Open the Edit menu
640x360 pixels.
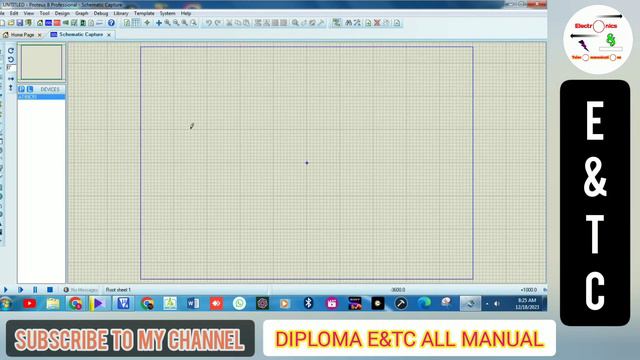pyautogui.click(x=14, y=13)
